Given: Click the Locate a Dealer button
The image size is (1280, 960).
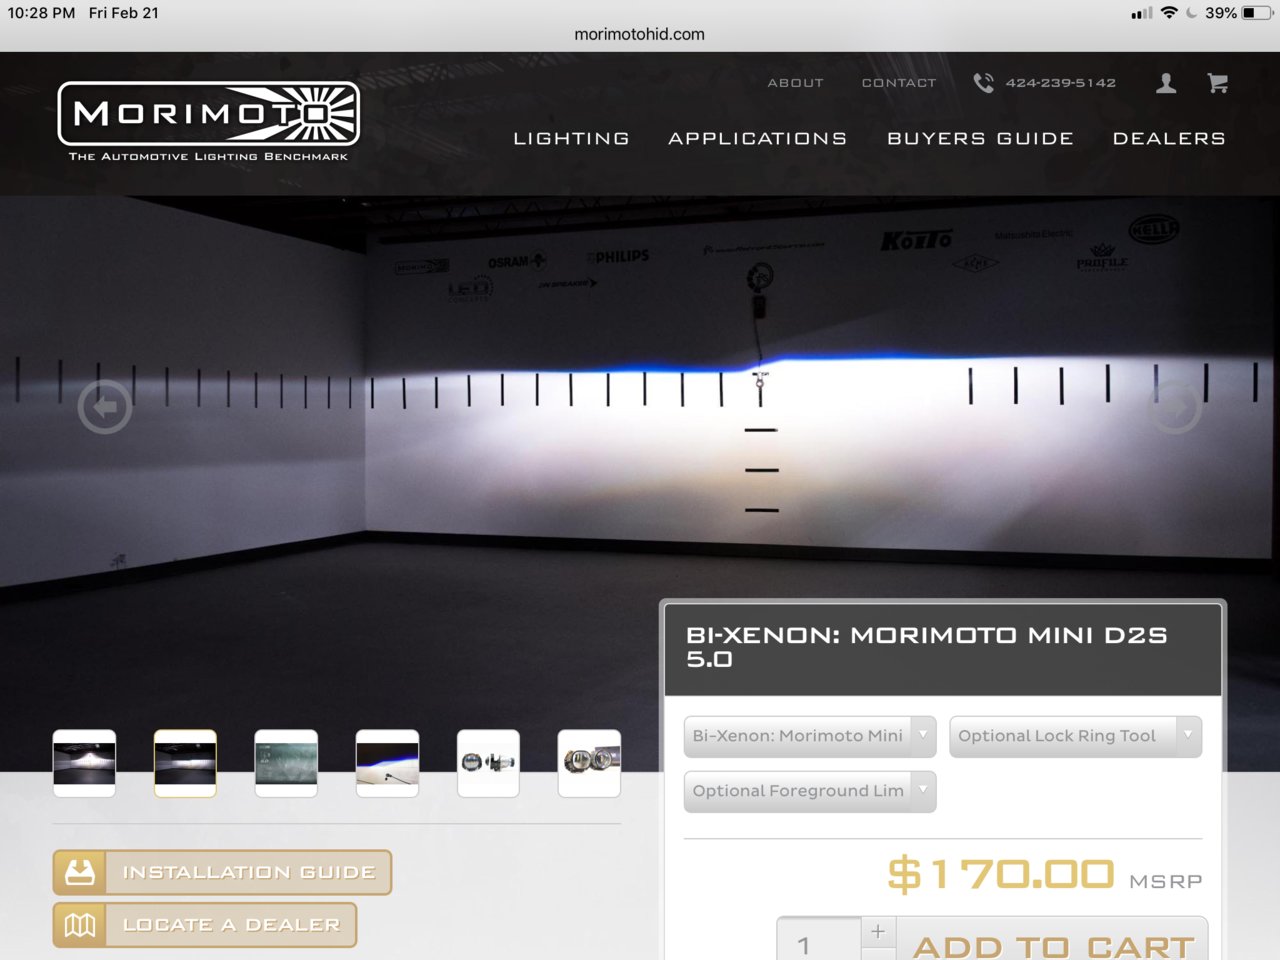Looking at the screenshot, I should pos(205,925).
